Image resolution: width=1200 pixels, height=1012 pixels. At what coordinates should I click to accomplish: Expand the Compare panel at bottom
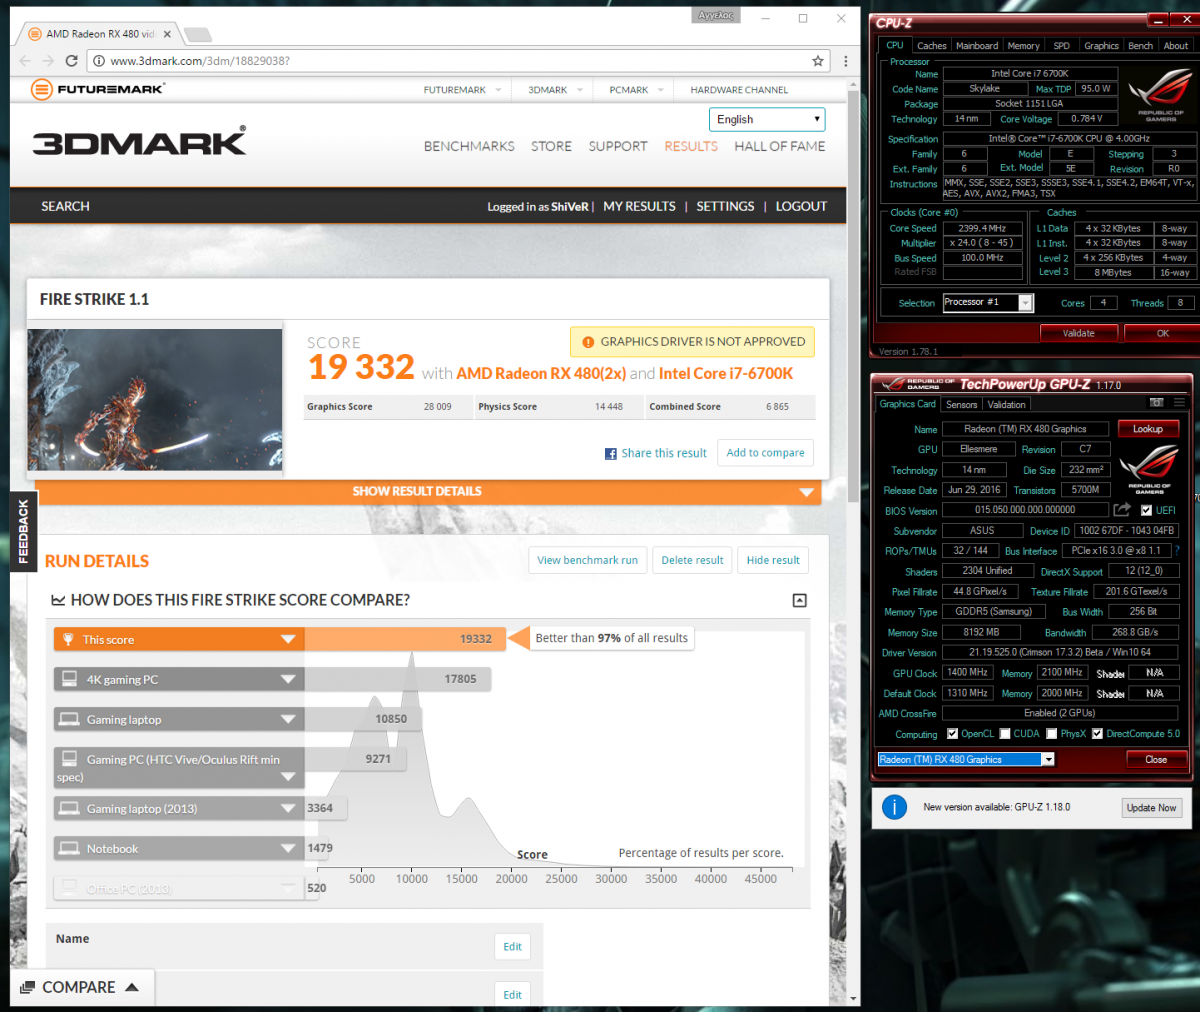83,988
